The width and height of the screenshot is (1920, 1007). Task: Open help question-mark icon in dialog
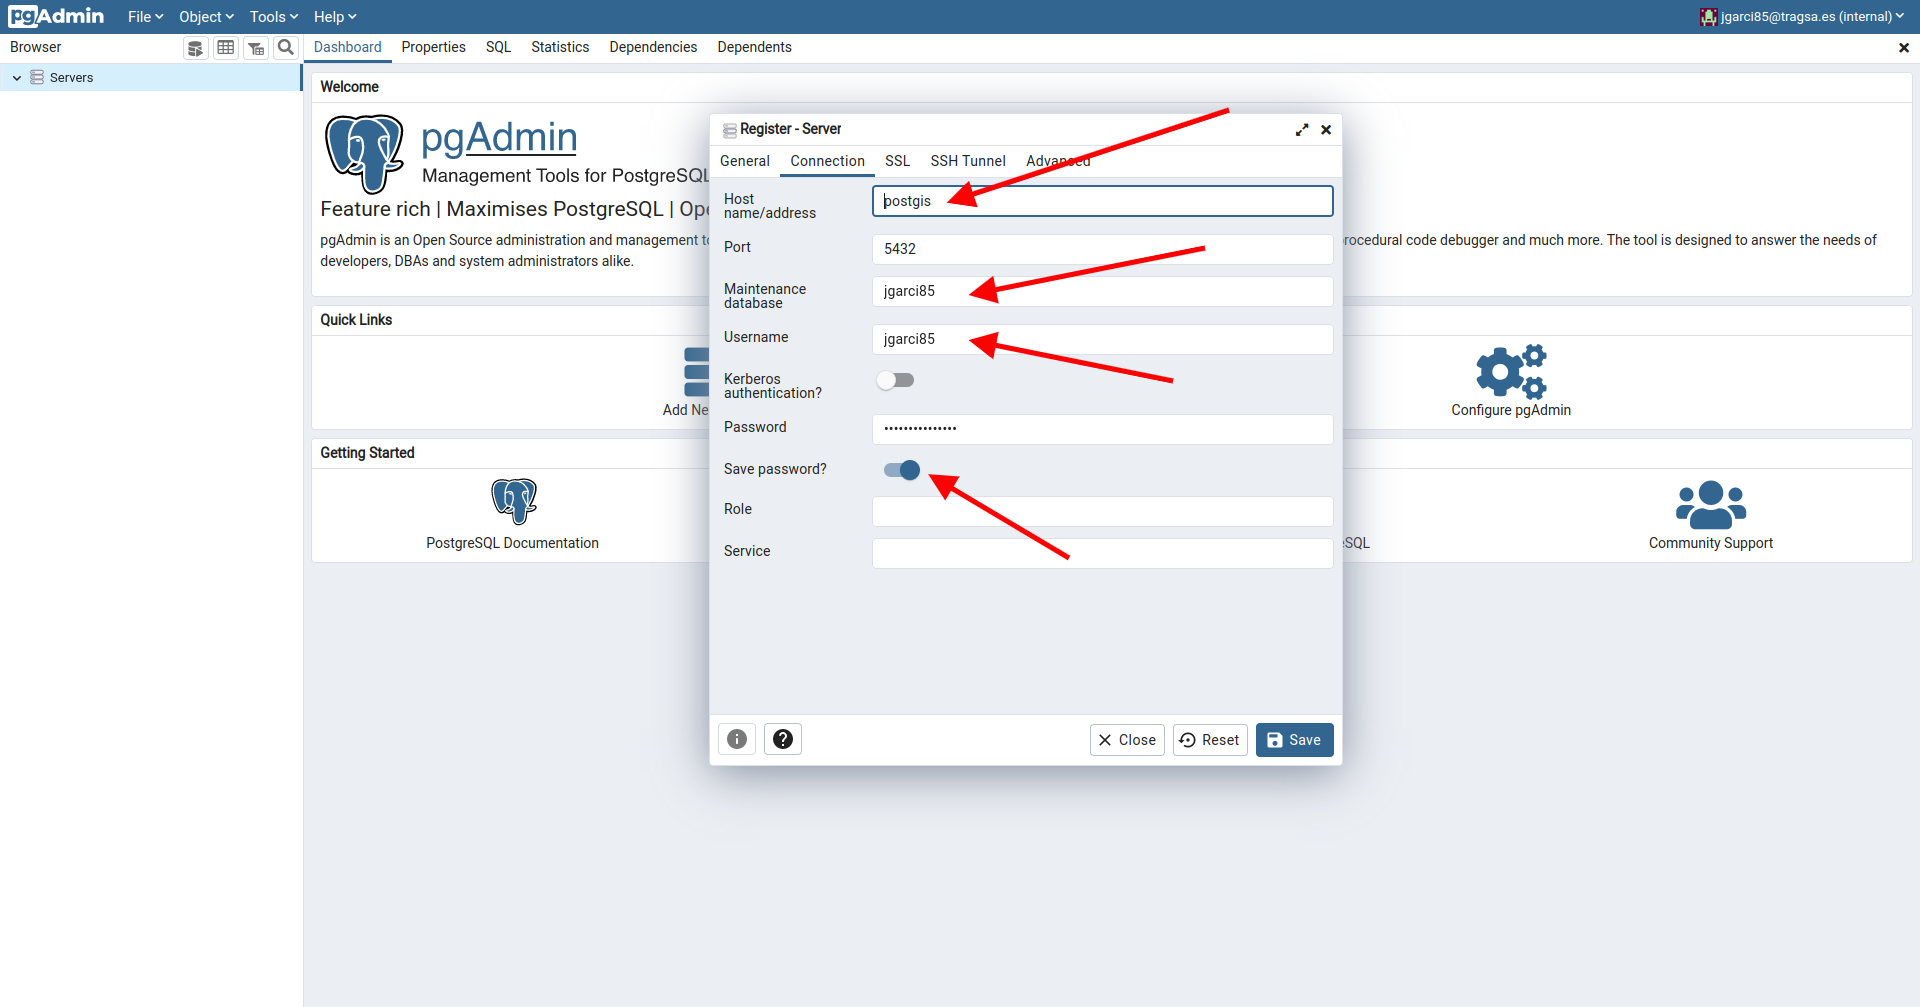click(x=783, y=739)
